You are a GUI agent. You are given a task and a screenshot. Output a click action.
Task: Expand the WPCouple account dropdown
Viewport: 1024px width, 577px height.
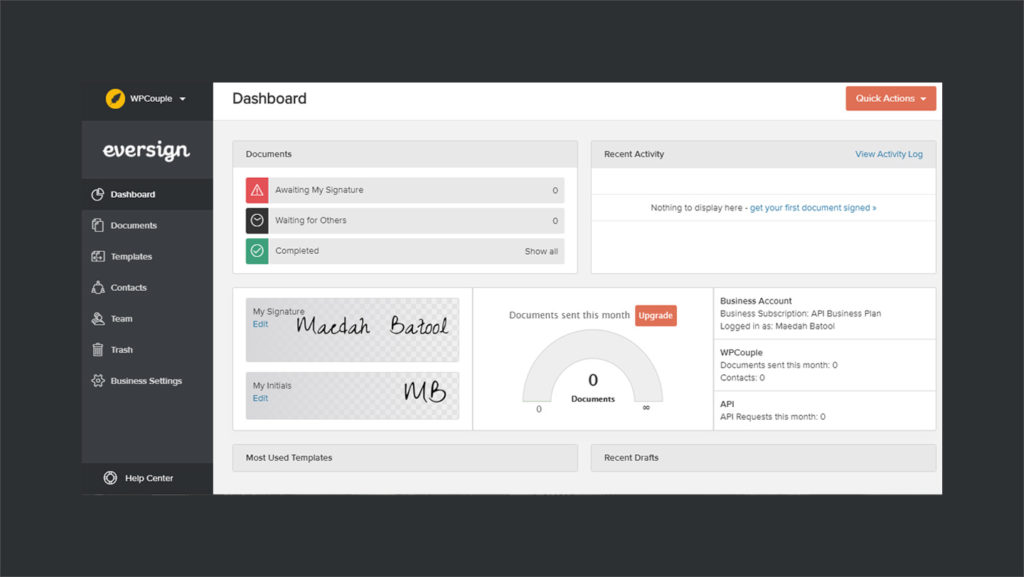pos(145,99)
